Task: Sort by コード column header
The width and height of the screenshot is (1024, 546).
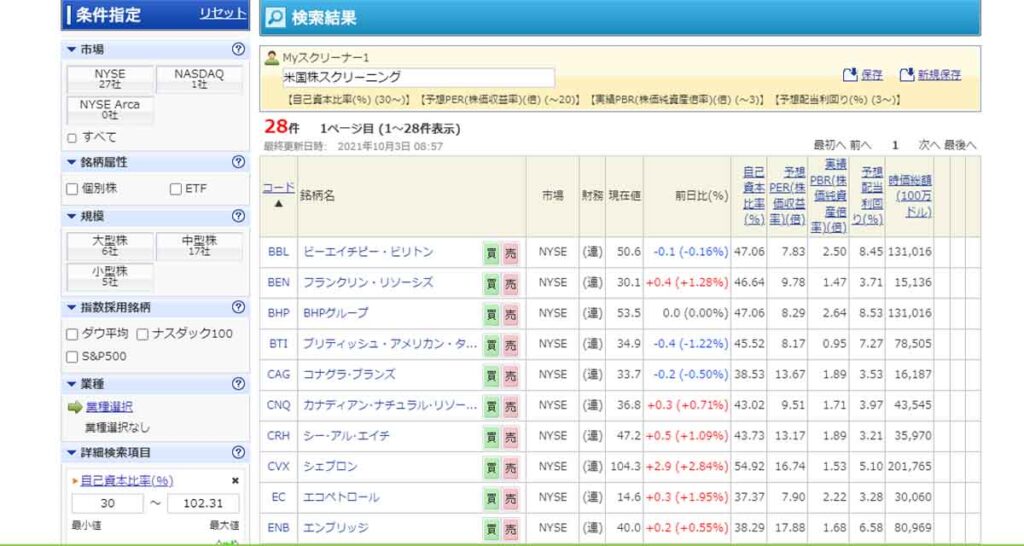Action: tap(278, 187)
